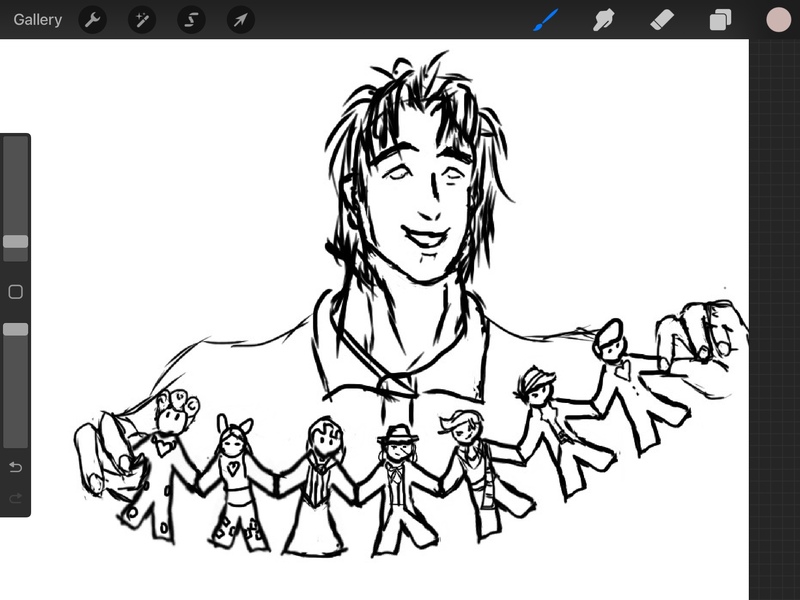Select the Eraser tool
This screenshot has width=800, height=600.
click(x=662, y=20)
